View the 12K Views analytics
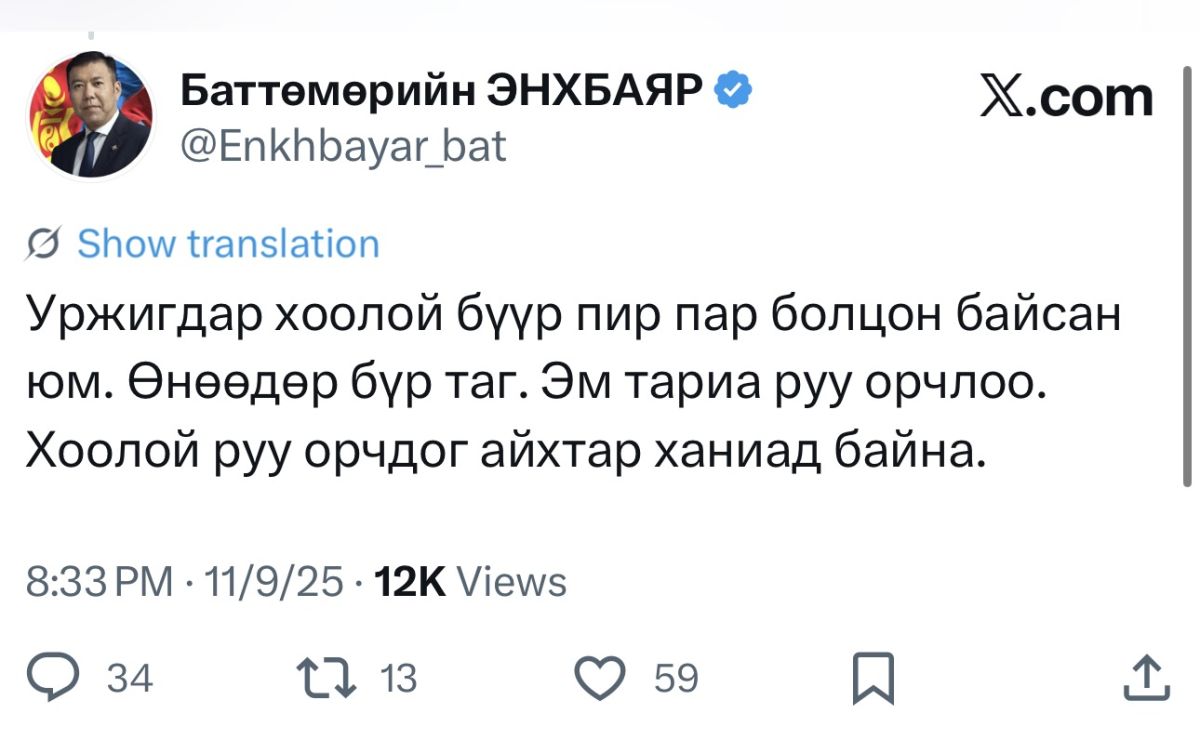The width and height of the screenshot is (1200, 740). (469, 581)
